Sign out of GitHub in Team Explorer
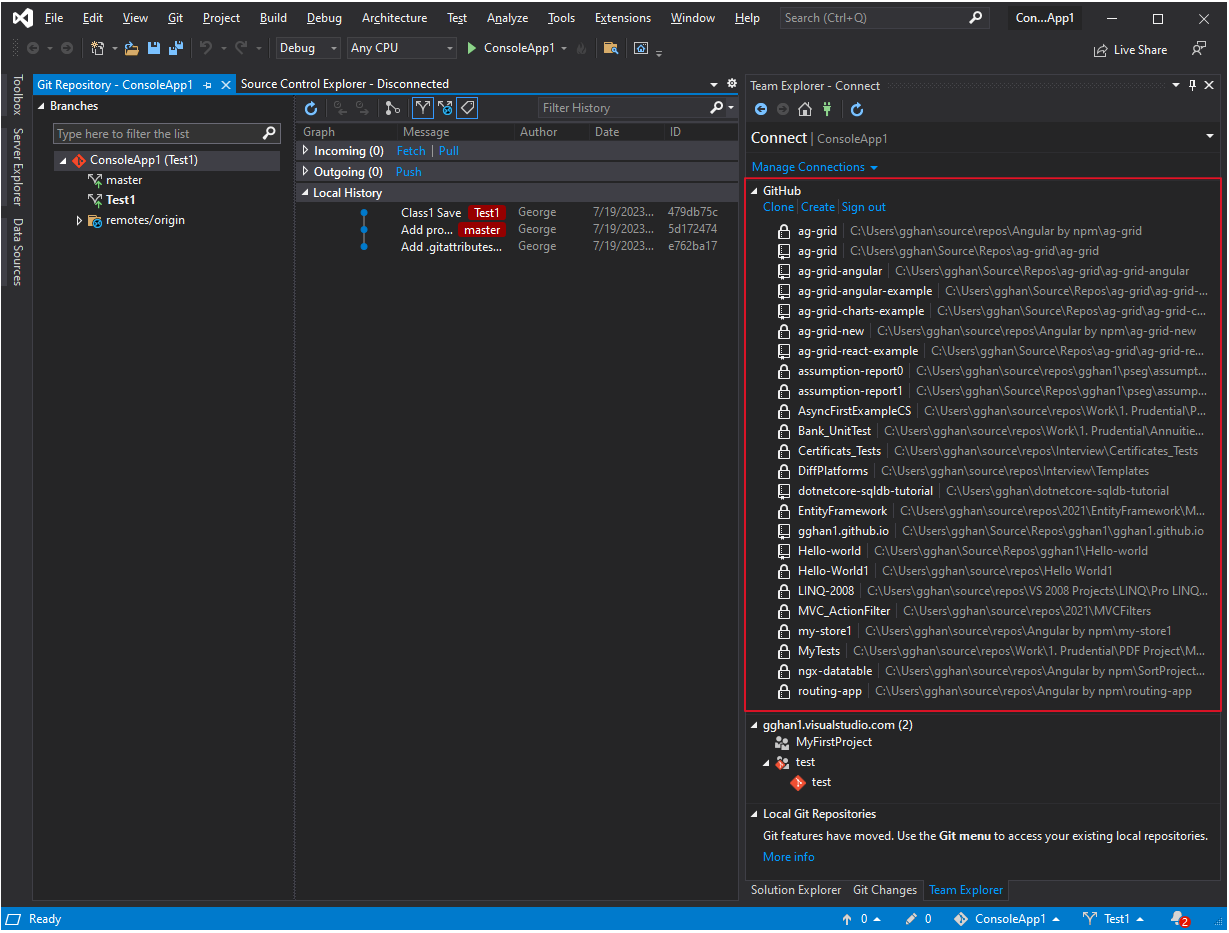Image resolution: width=1229 pixels, height=933 pixels. (863, 206)
